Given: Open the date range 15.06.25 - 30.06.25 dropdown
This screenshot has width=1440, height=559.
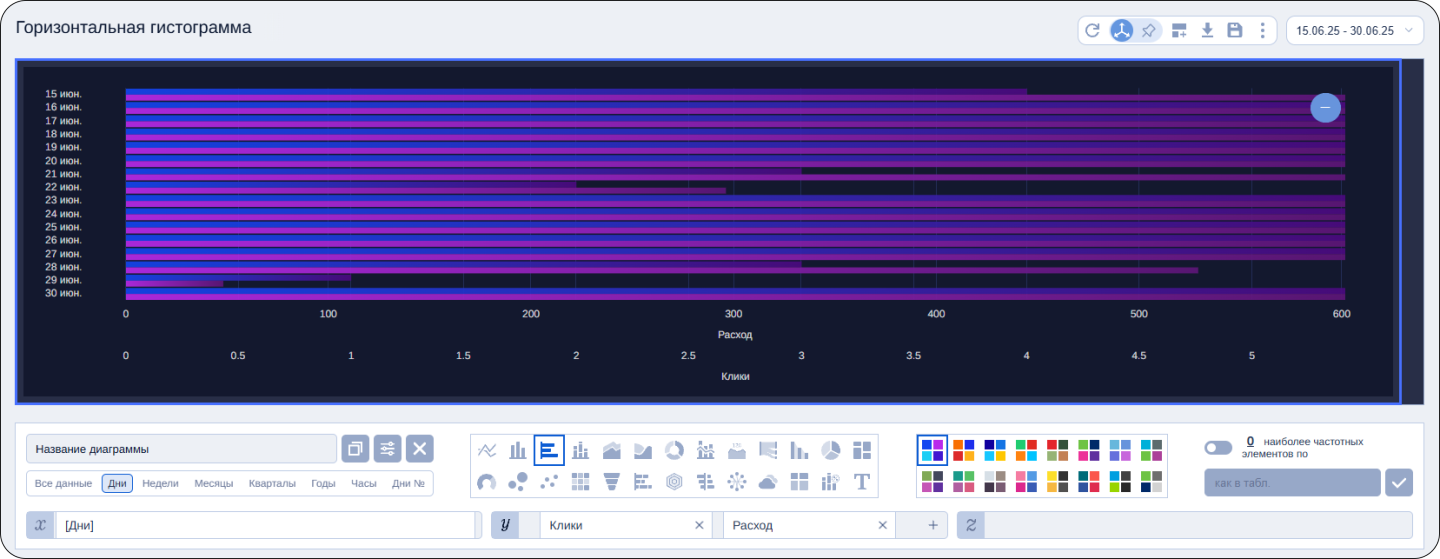Looking at the screenshot, I should 1355,31.
